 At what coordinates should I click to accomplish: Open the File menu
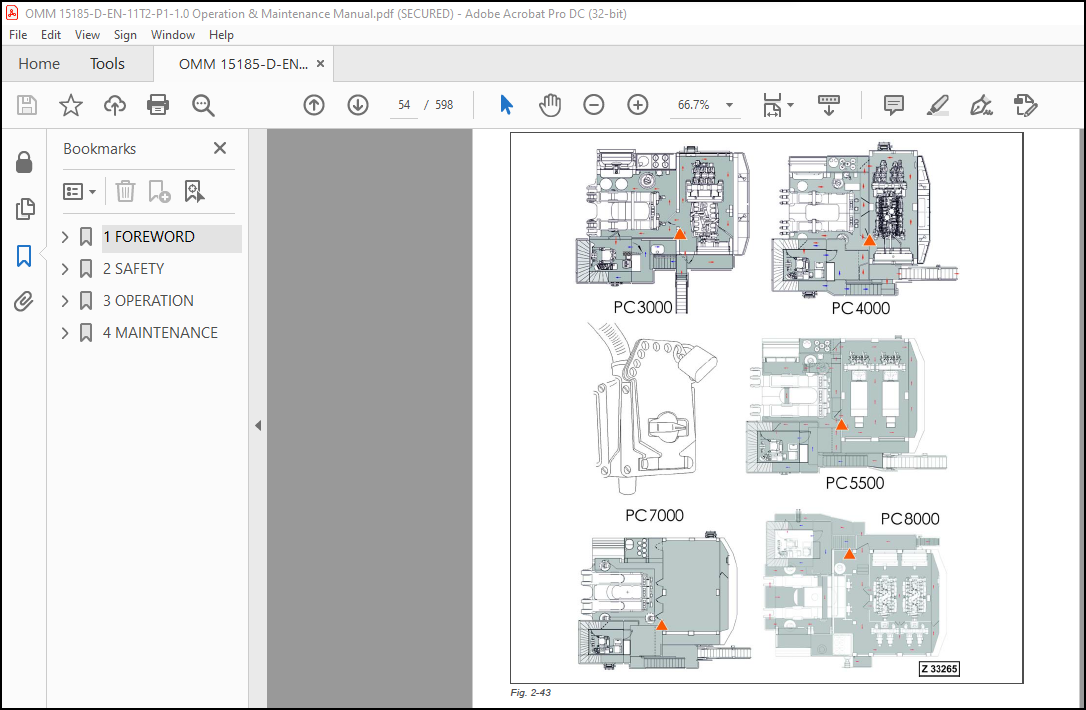tap(18, 35)
